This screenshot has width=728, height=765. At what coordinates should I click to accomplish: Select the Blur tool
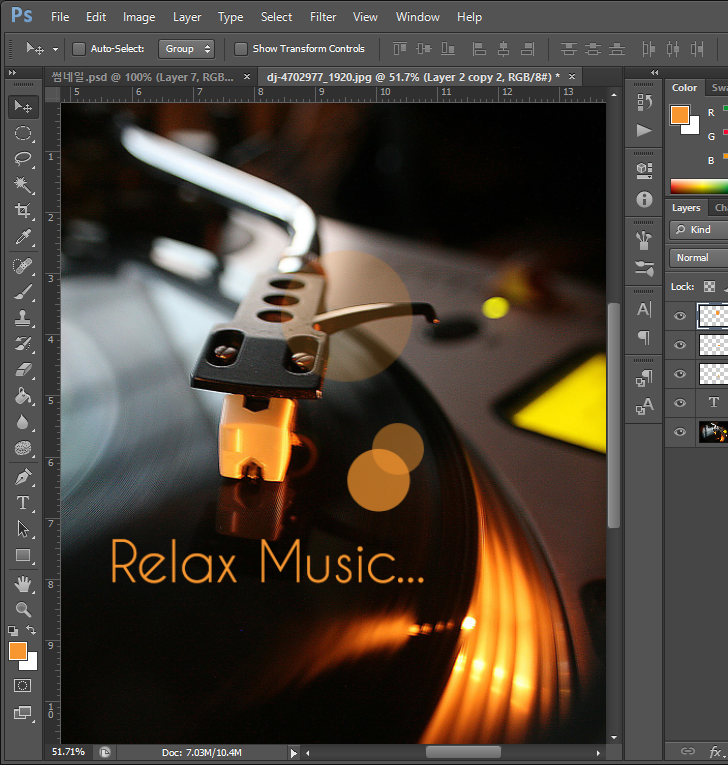point(22,422)
